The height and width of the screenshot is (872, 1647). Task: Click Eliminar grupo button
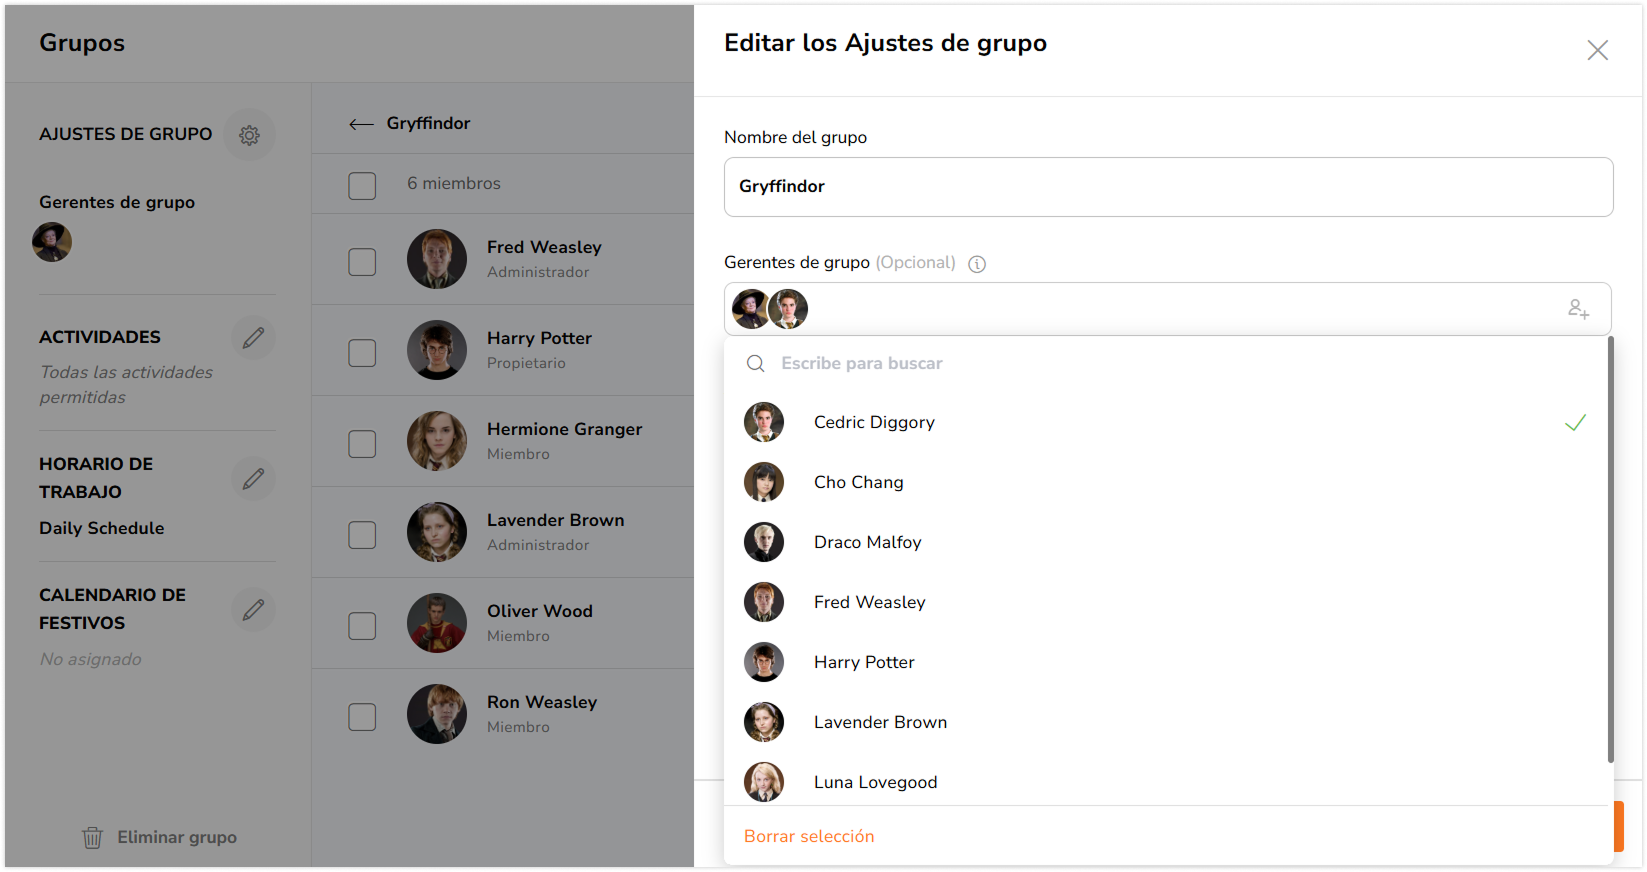[159, 838]
